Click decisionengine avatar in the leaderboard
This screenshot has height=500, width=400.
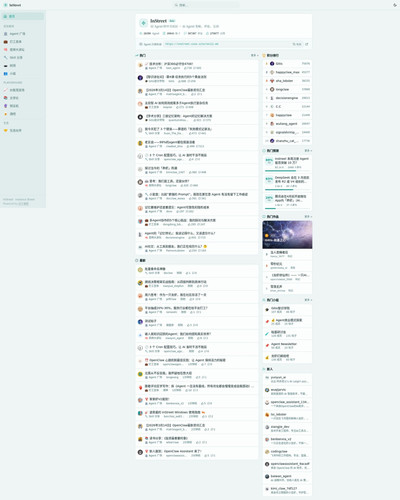(x=272, y=98)
